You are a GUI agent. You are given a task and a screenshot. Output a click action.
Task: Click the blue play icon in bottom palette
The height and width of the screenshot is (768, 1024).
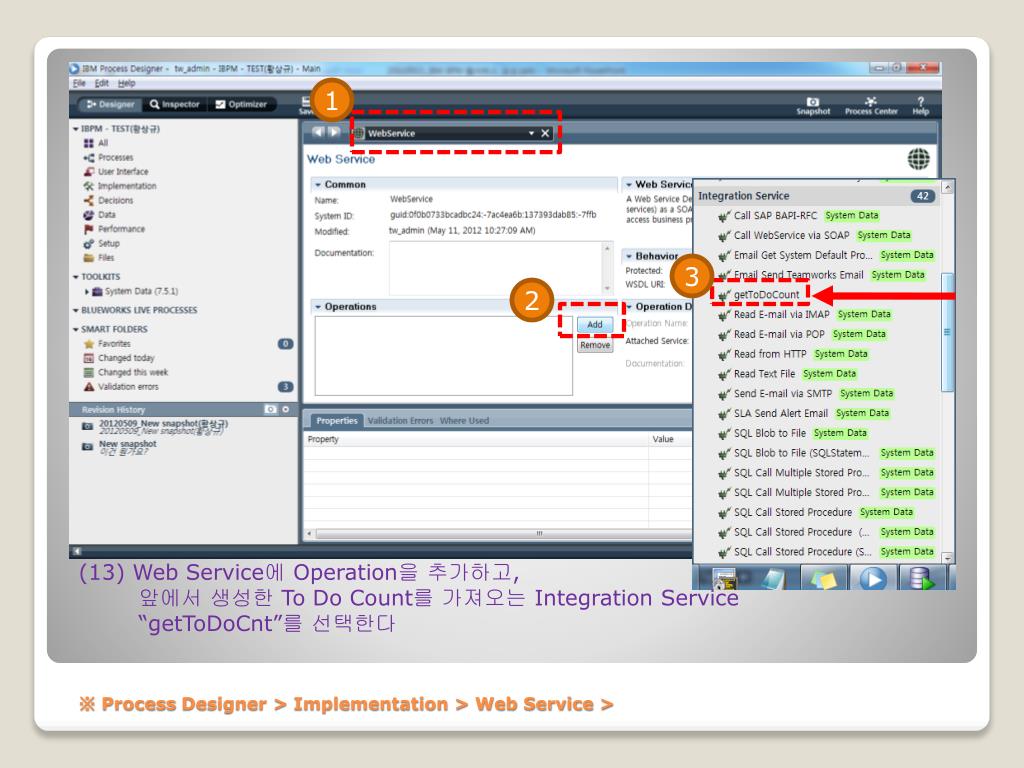point(872,579)
